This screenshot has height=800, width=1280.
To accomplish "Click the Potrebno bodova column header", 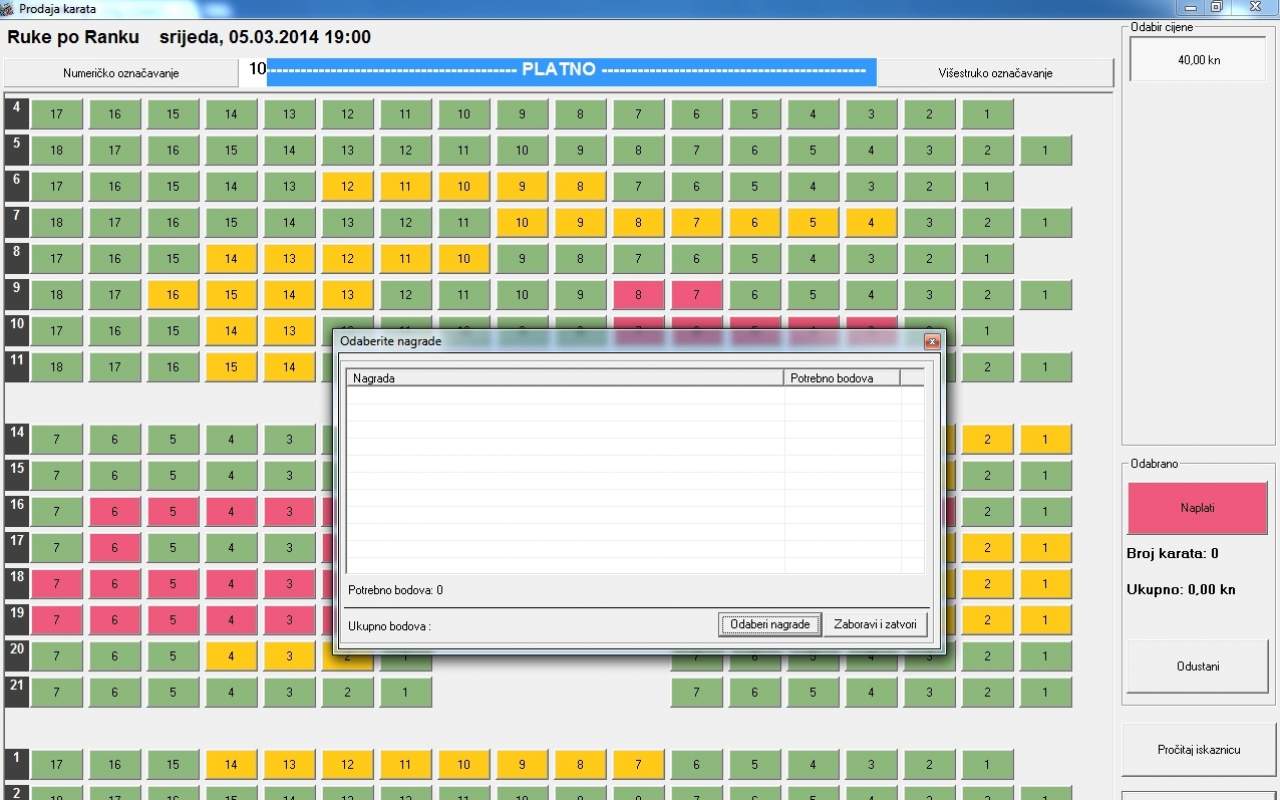I will (841, 378).
